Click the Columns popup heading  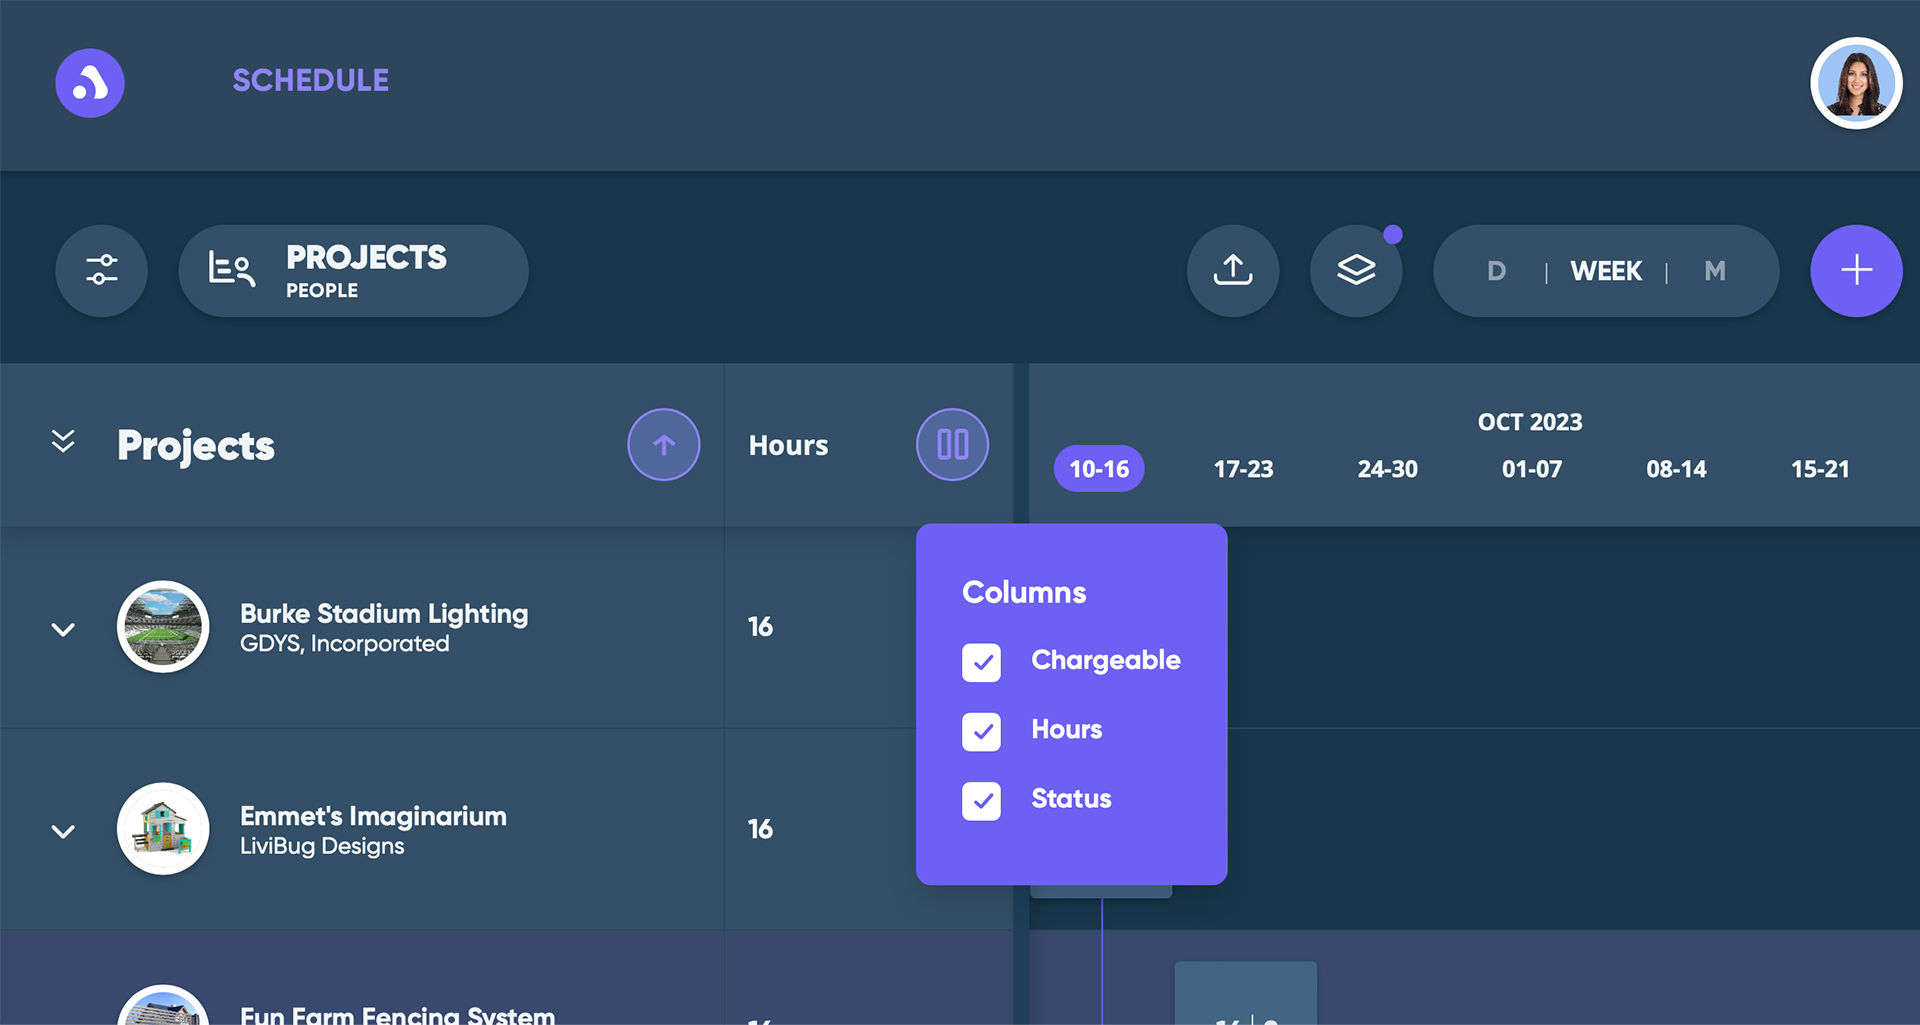1024,592
